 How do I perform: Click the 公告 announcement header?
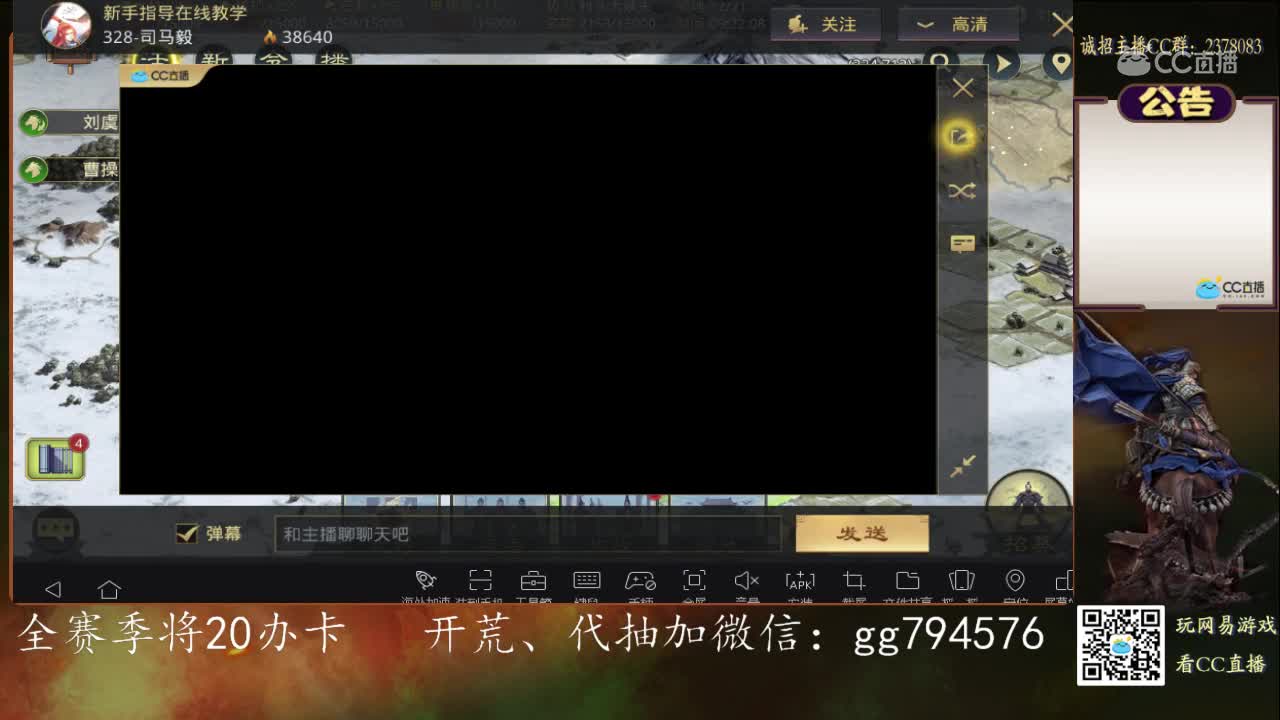click(1176, 102)
